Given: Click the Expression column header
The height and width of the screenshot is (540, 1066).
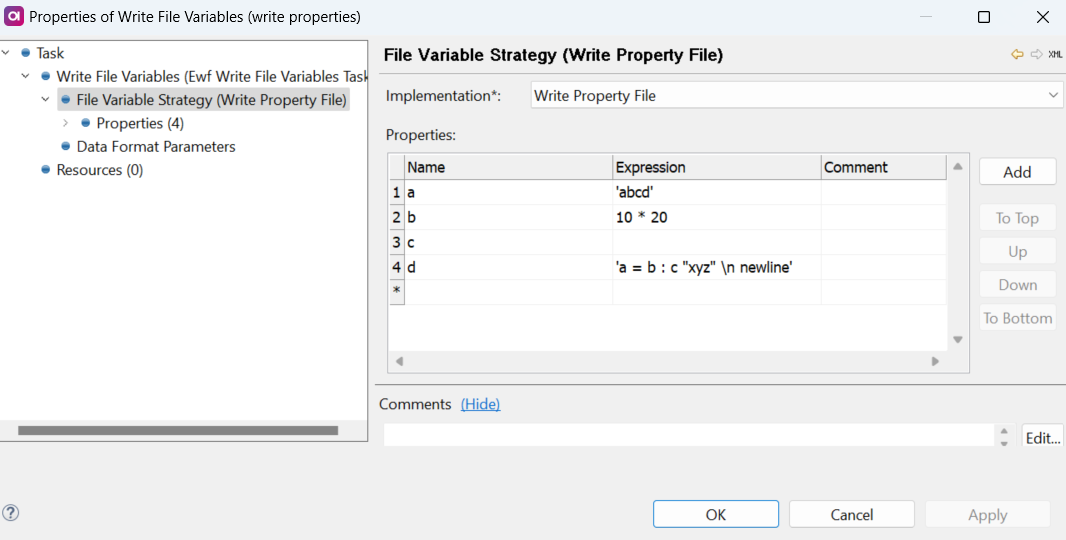Looking at the screenshot, I should coord(716,167).
